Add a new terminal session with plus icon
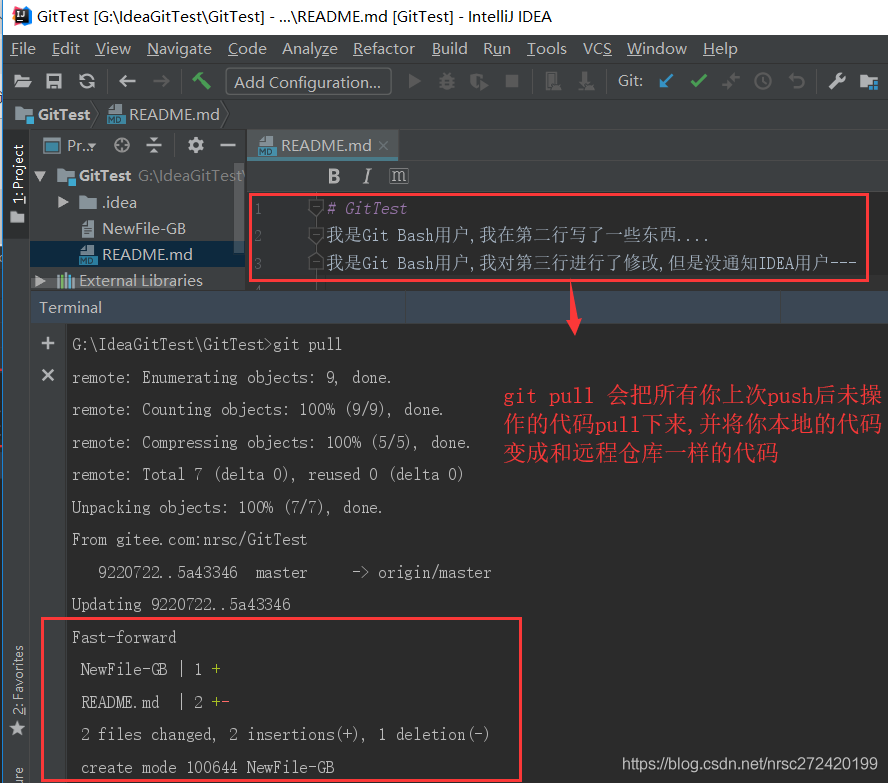This screenshot has height=783, width=888. pos(48,344)
